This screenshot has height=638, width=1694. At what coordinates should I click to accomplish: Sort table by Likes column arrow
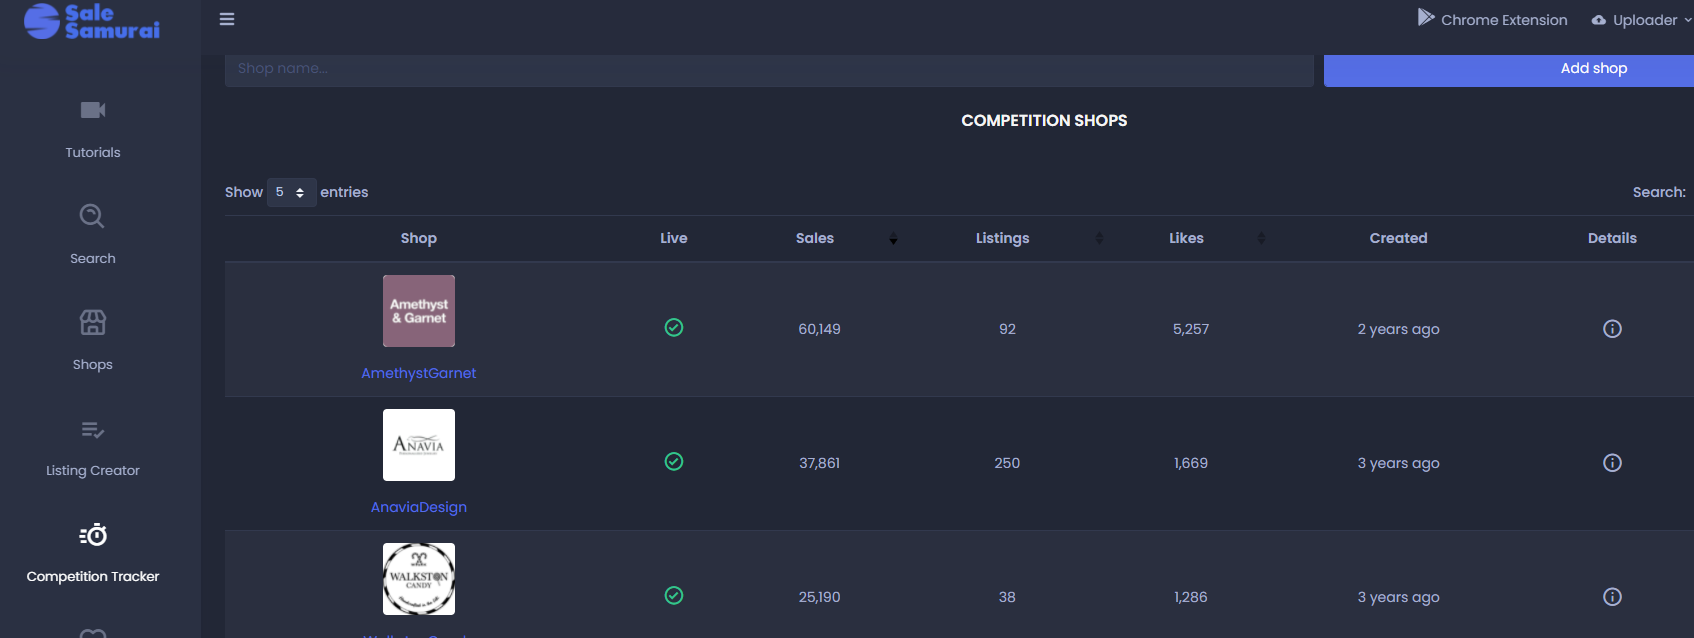(1261, 239)
